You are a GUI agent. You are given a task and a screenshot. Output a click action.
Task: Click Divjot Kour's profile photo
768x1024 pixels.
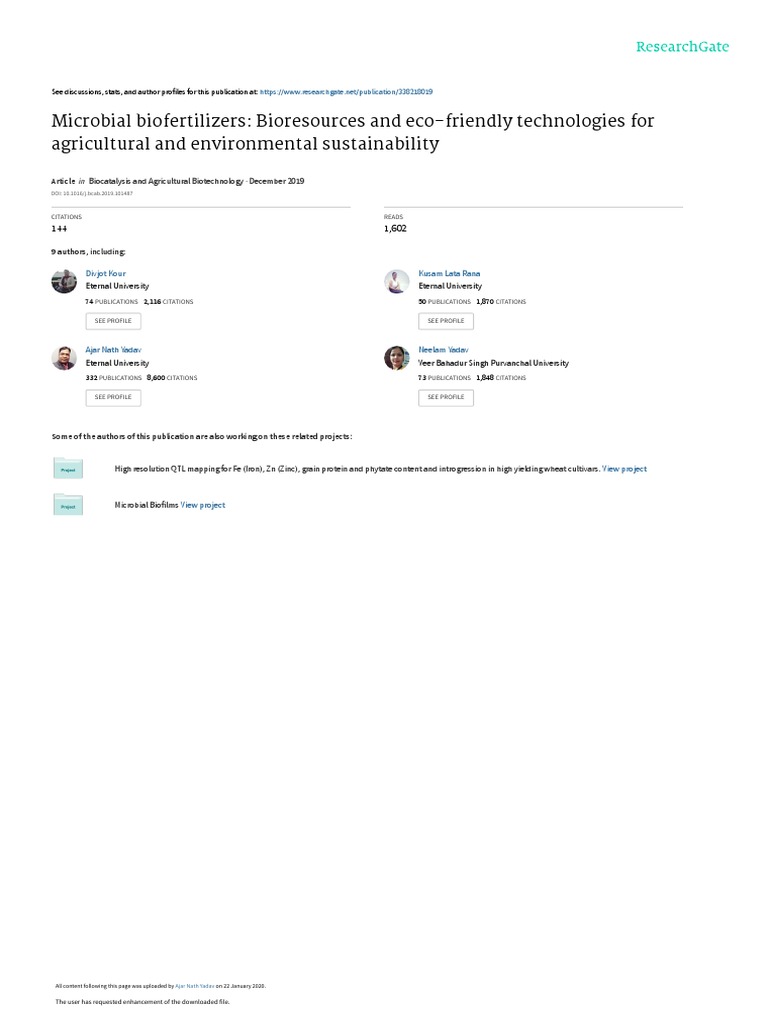pos(64,282)
